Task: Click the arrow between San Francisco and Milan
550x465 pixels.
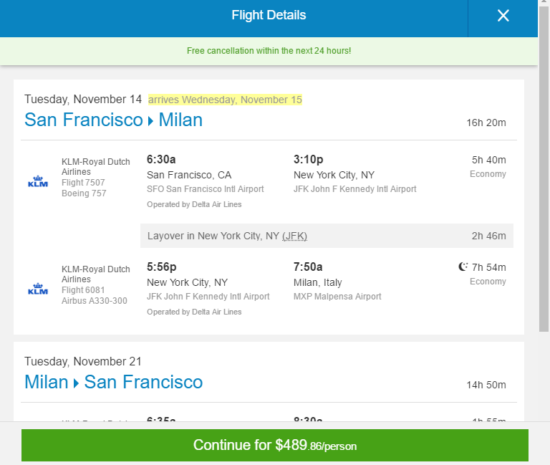Action: pyautogui.click(x=151, y=121)
